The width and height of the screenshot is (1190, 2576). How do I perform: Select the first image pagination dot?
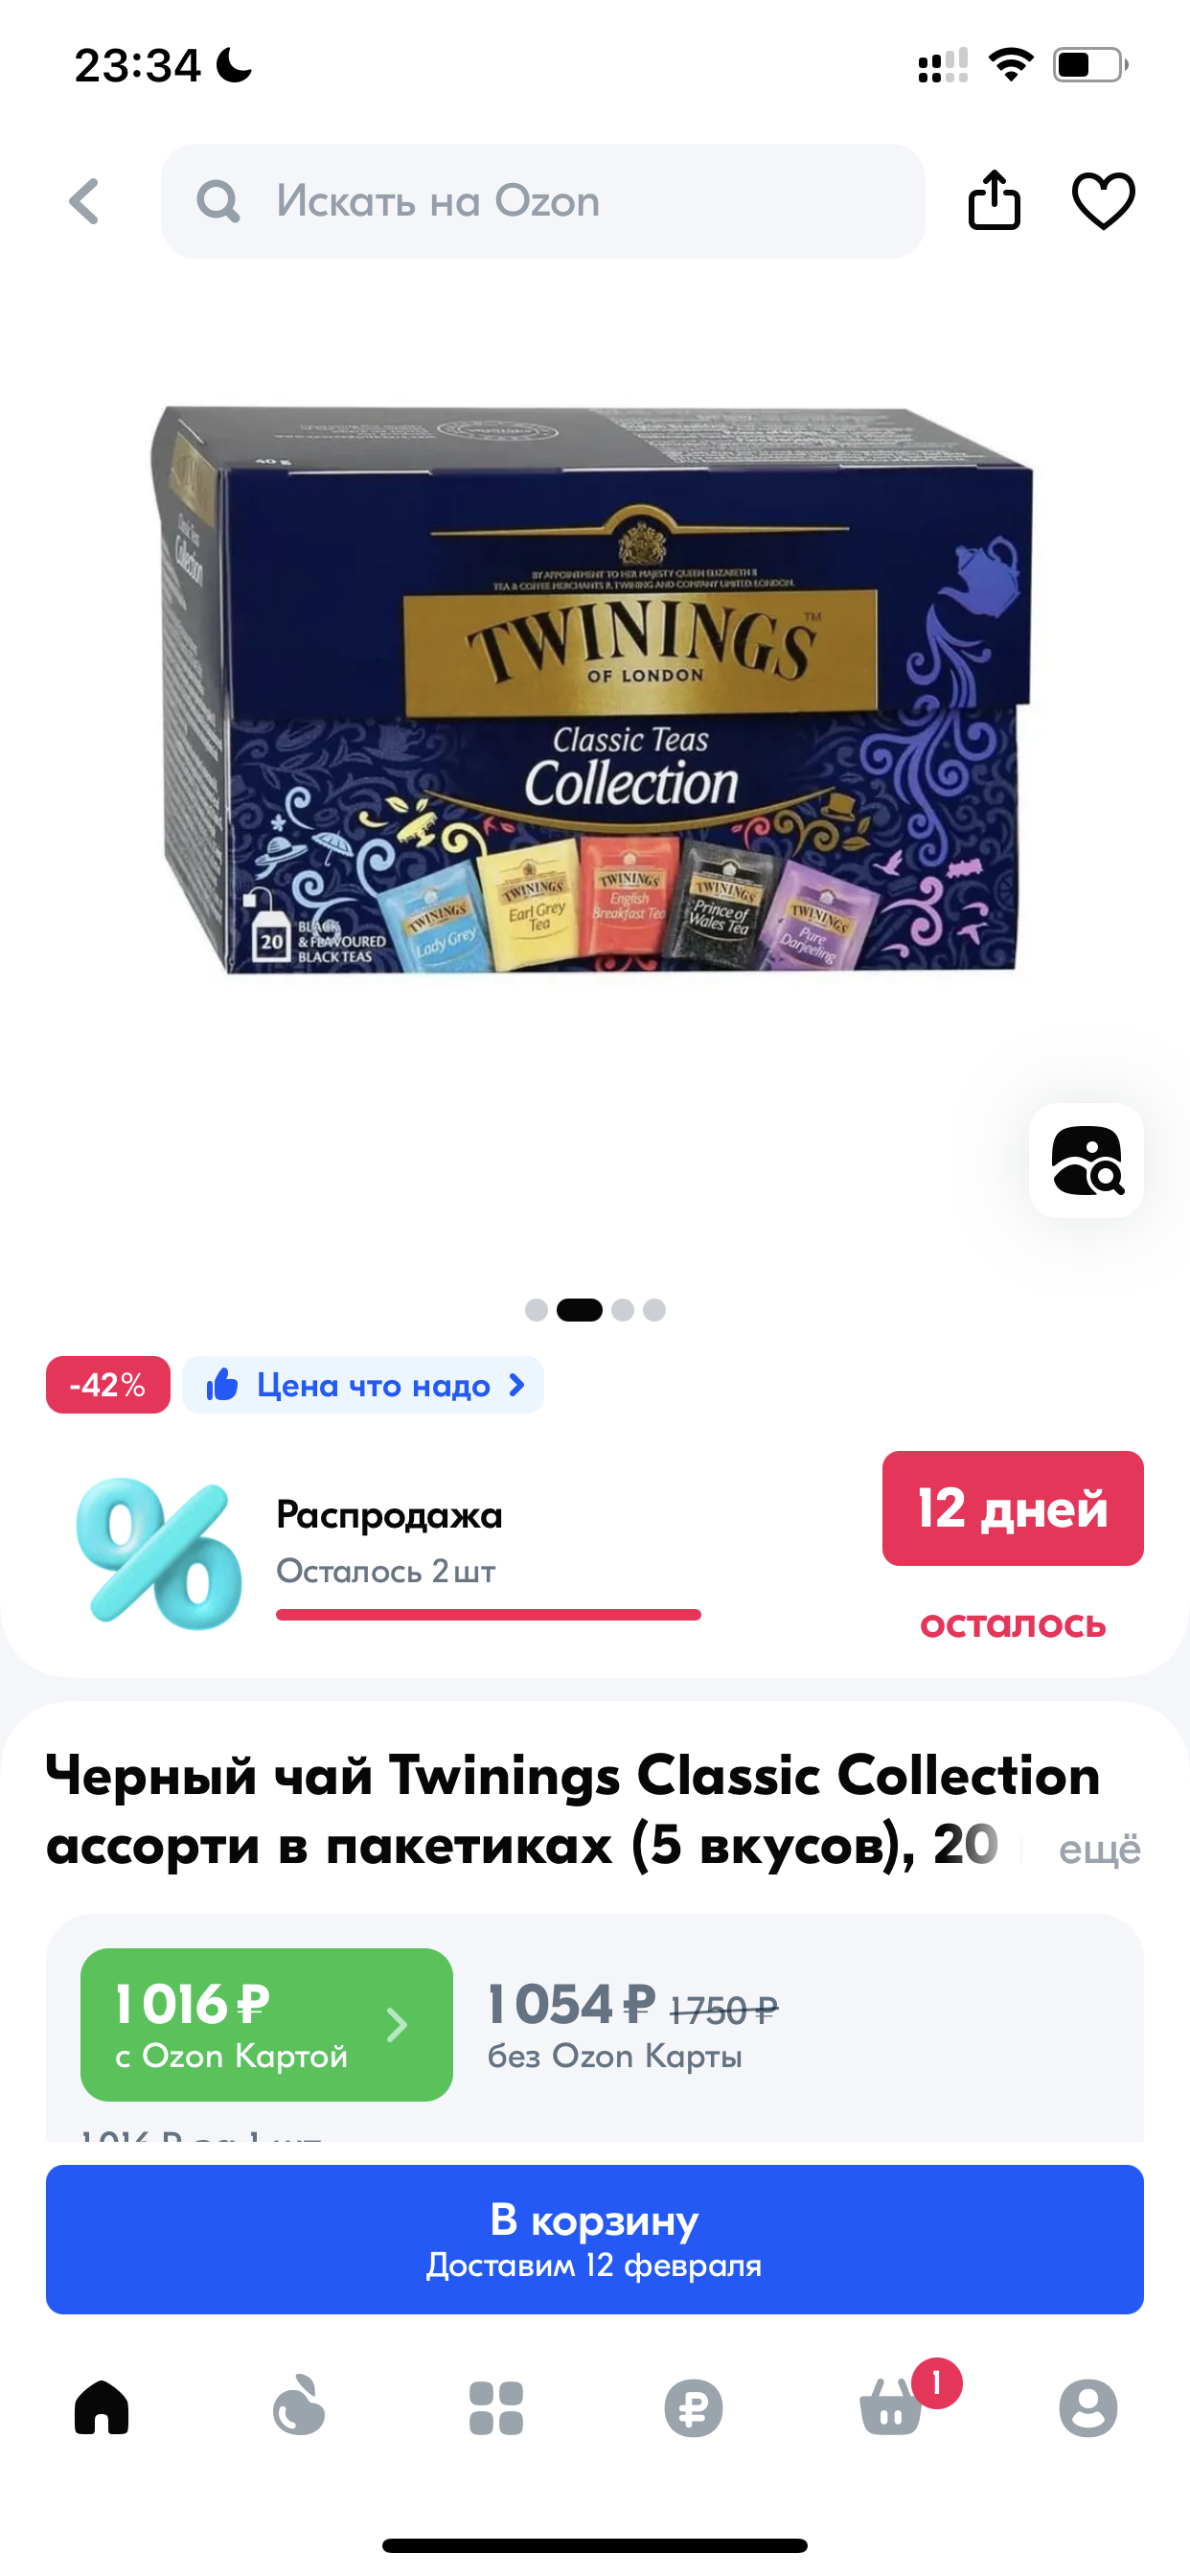[x=536, y=1310]
